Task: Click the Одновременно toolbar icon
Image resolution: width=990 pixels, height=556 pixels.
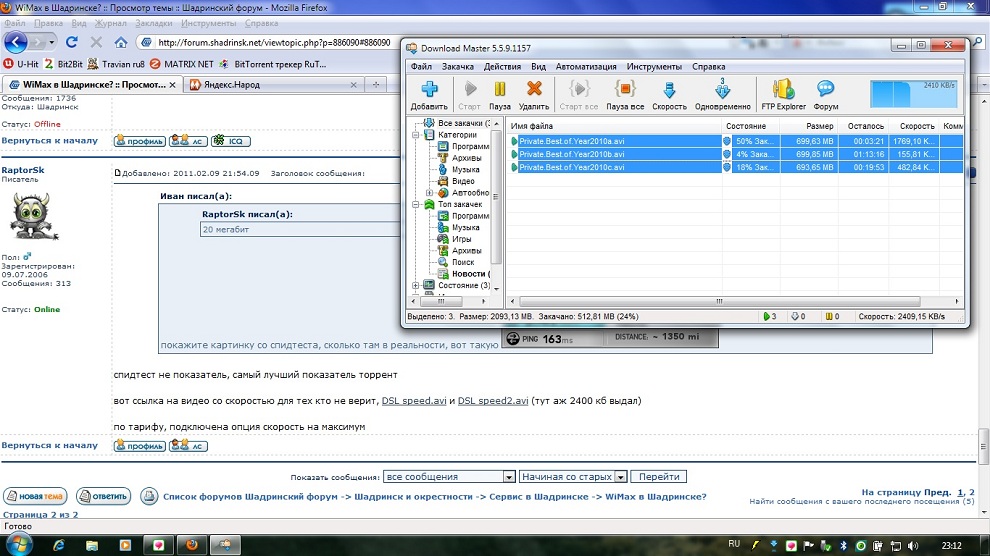Action: pos(722,89)
